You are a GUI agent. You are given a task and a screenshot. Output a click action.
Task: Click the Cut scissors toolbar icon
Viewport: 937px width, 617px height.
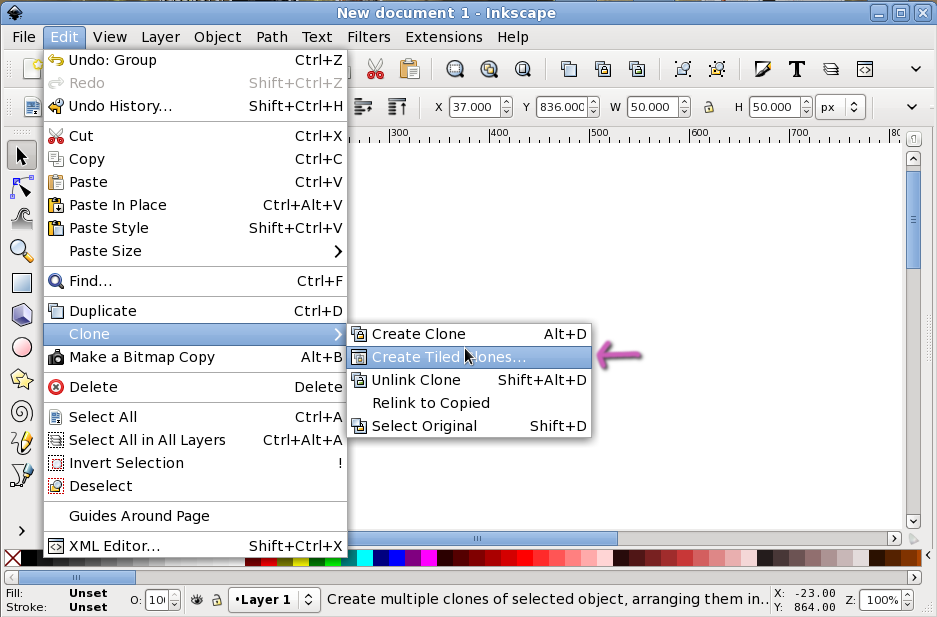click(375, 69)
